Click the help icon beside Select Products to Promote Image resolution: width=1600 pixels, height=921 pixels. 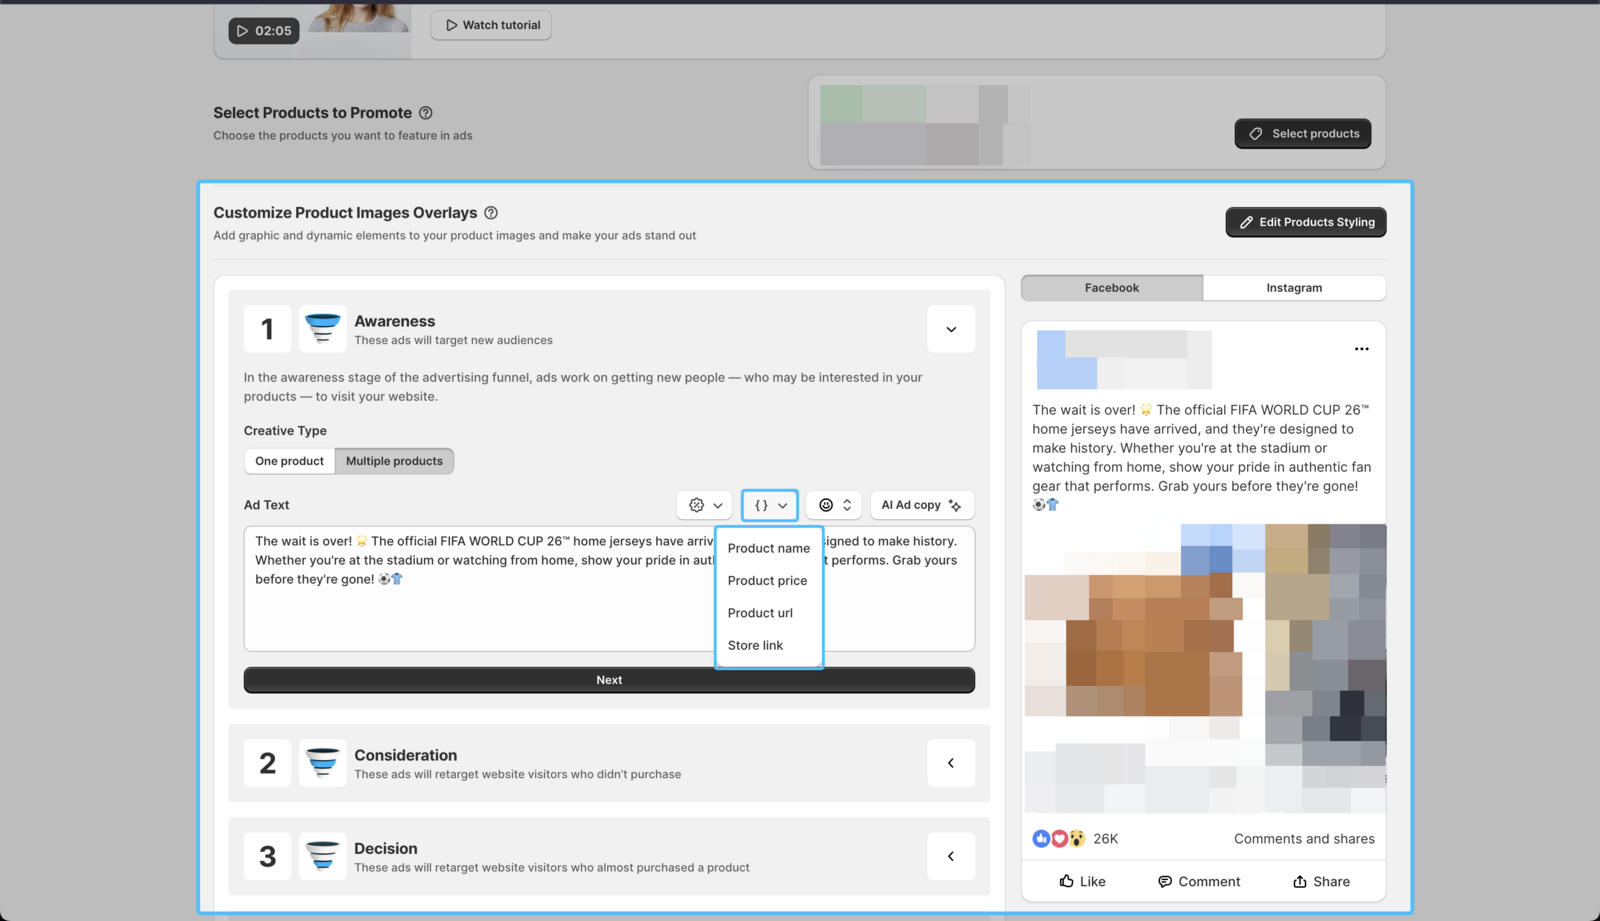(426, 113)
